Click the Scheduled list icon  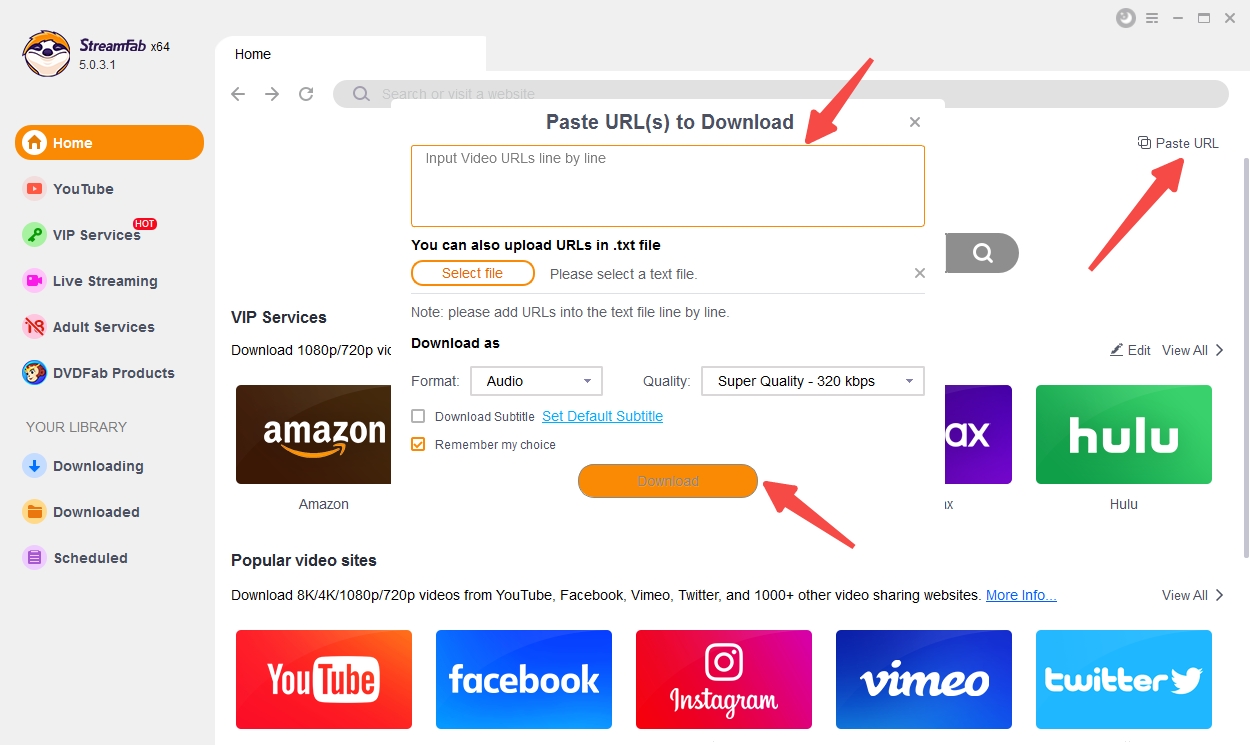(35, 558)
